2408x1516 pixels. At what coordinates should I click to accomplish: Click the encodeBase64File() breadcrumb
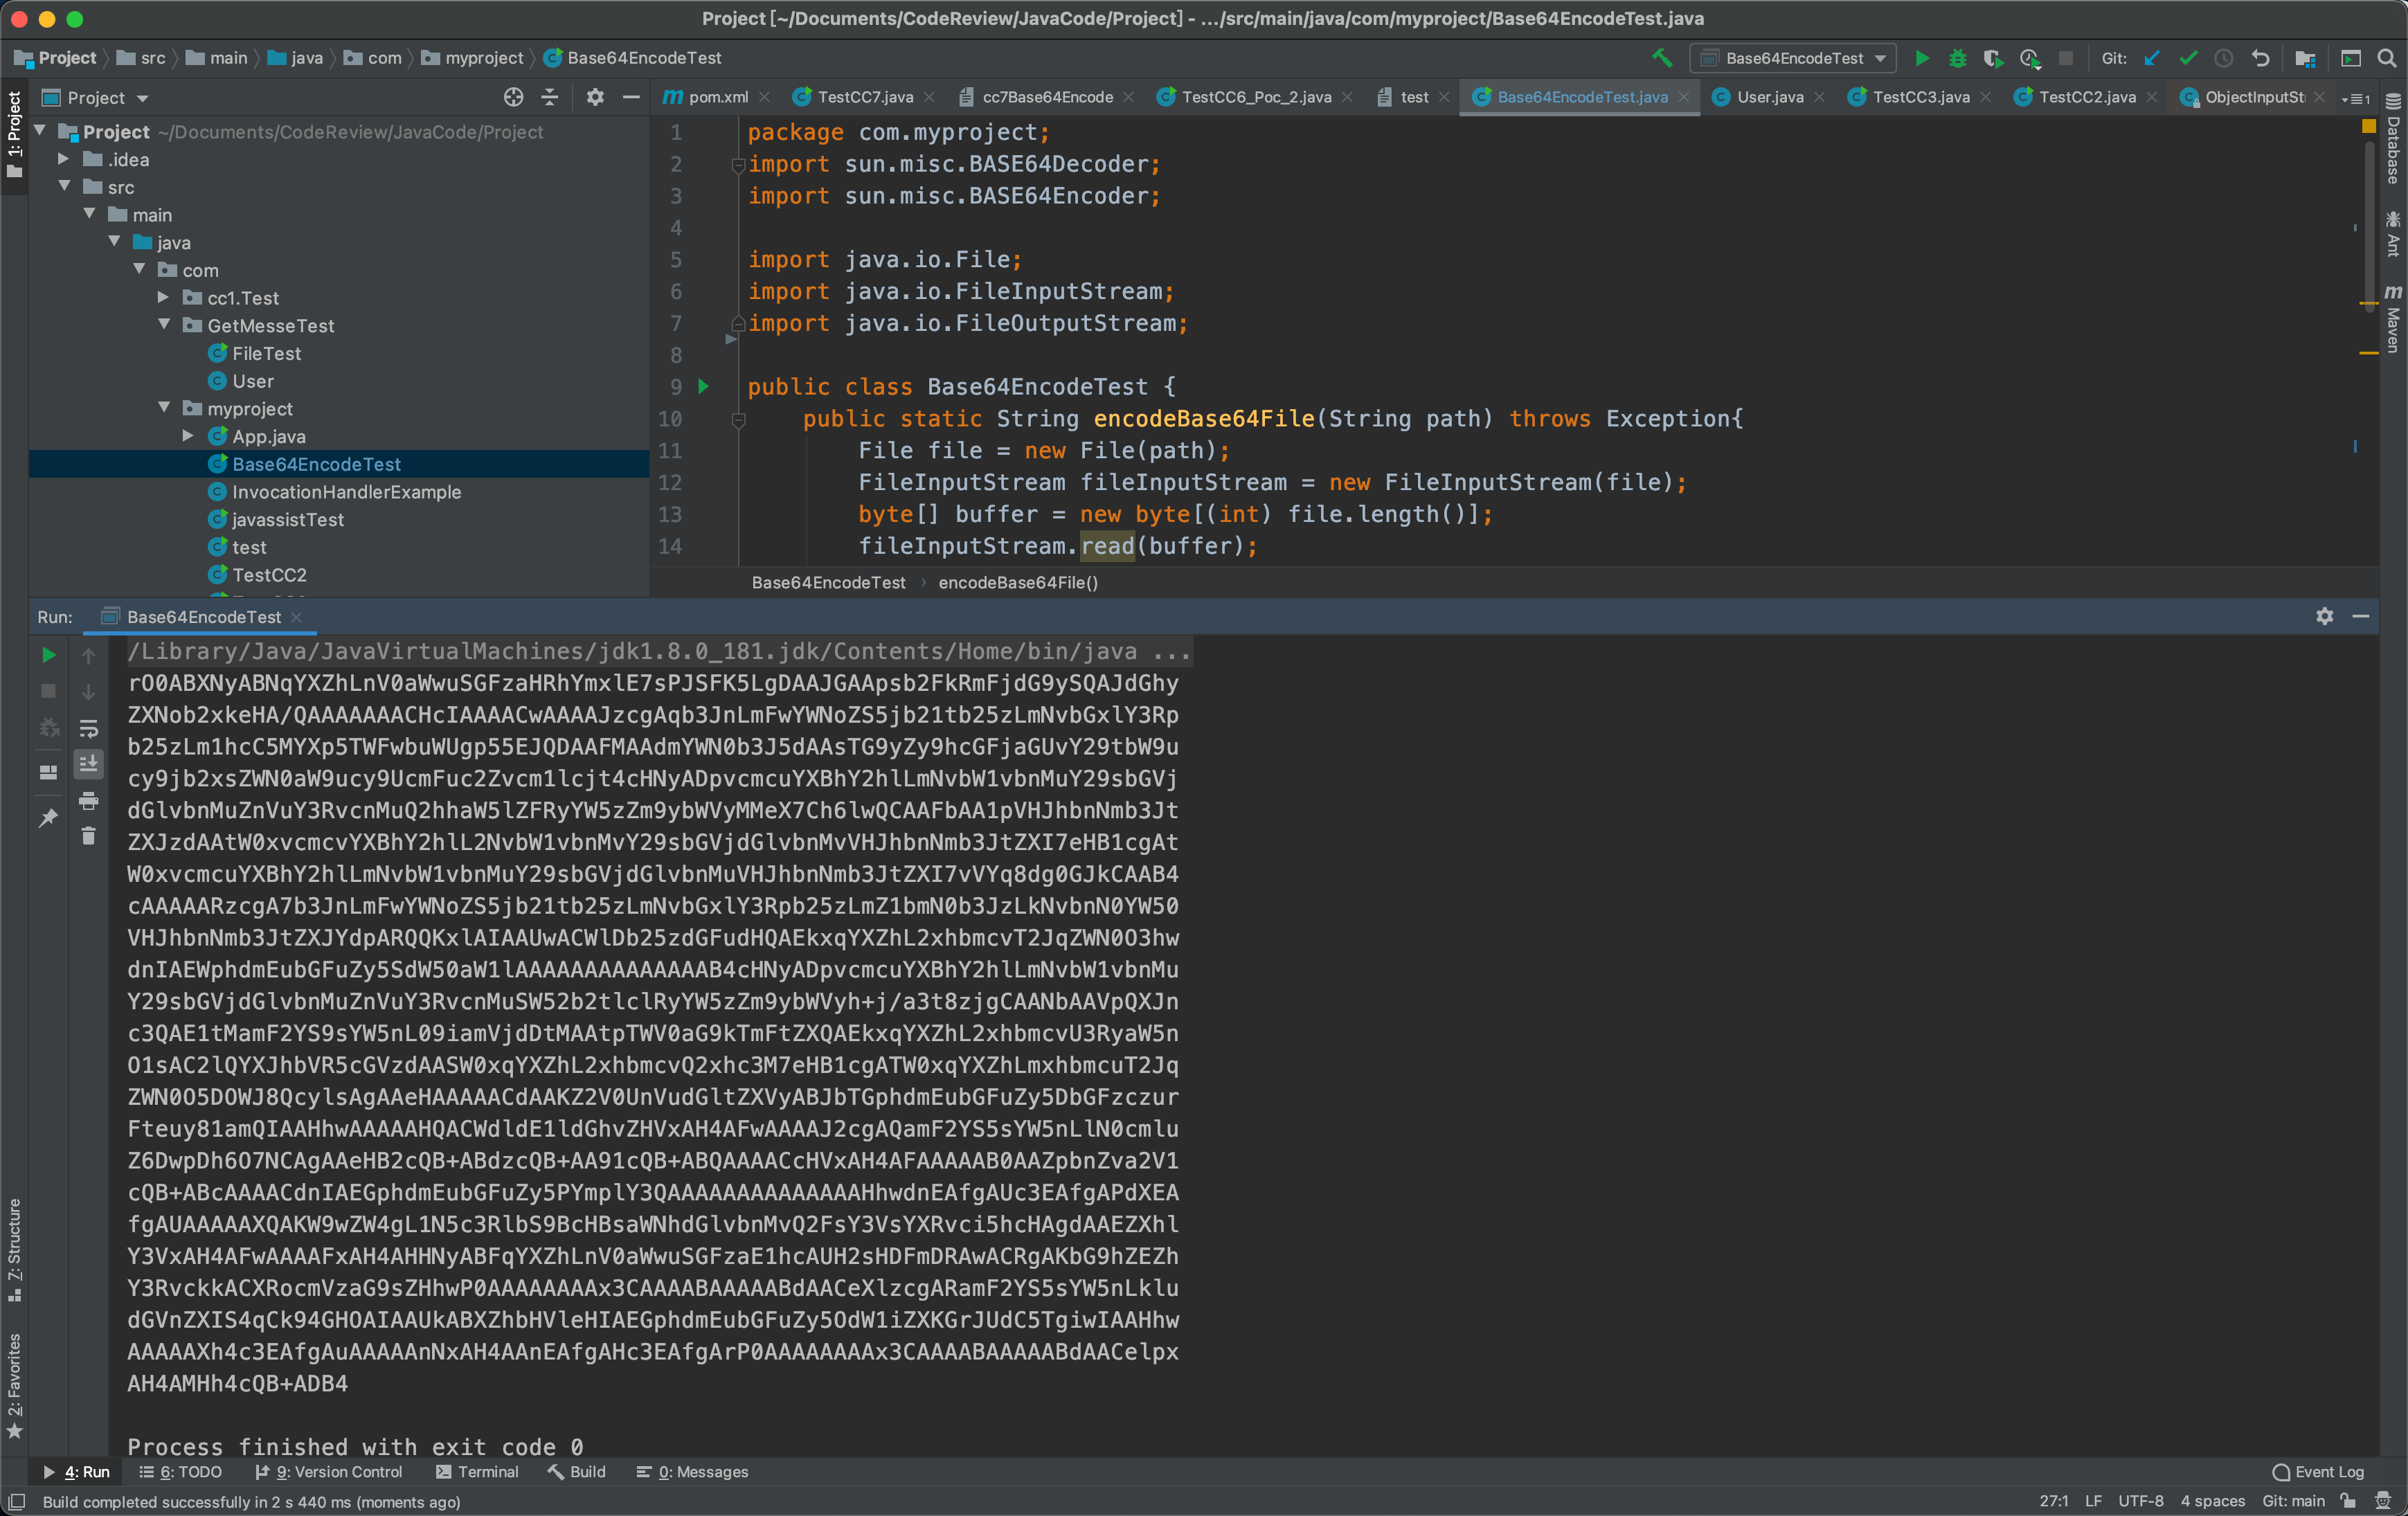(x=1017, y=583)
